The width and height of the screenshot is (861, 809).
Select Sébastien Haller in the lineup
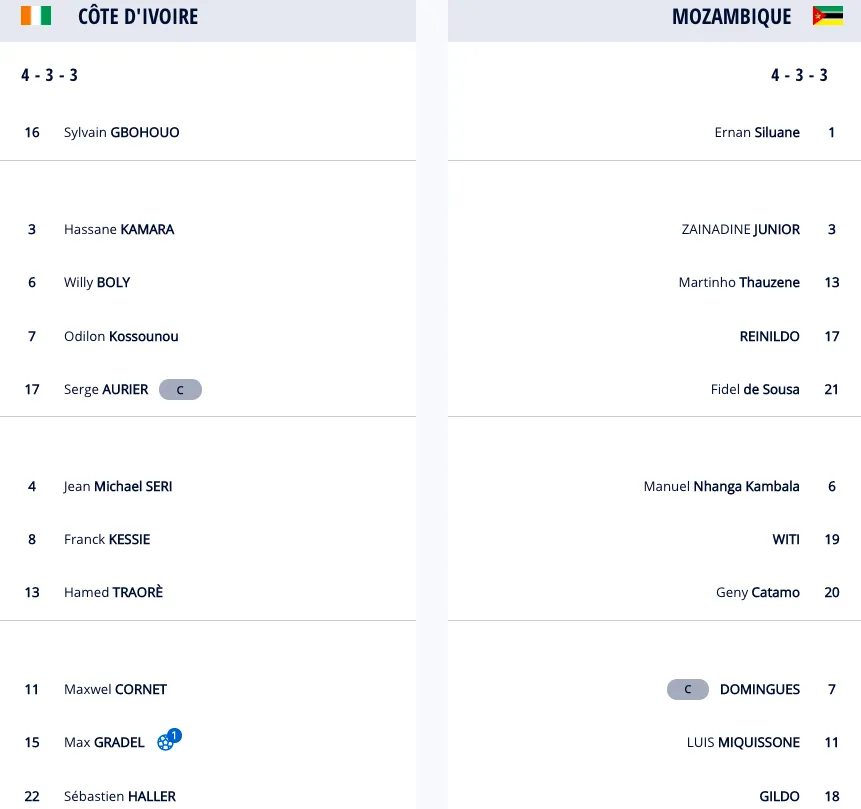pyautogui.click(x=119, y=797)
